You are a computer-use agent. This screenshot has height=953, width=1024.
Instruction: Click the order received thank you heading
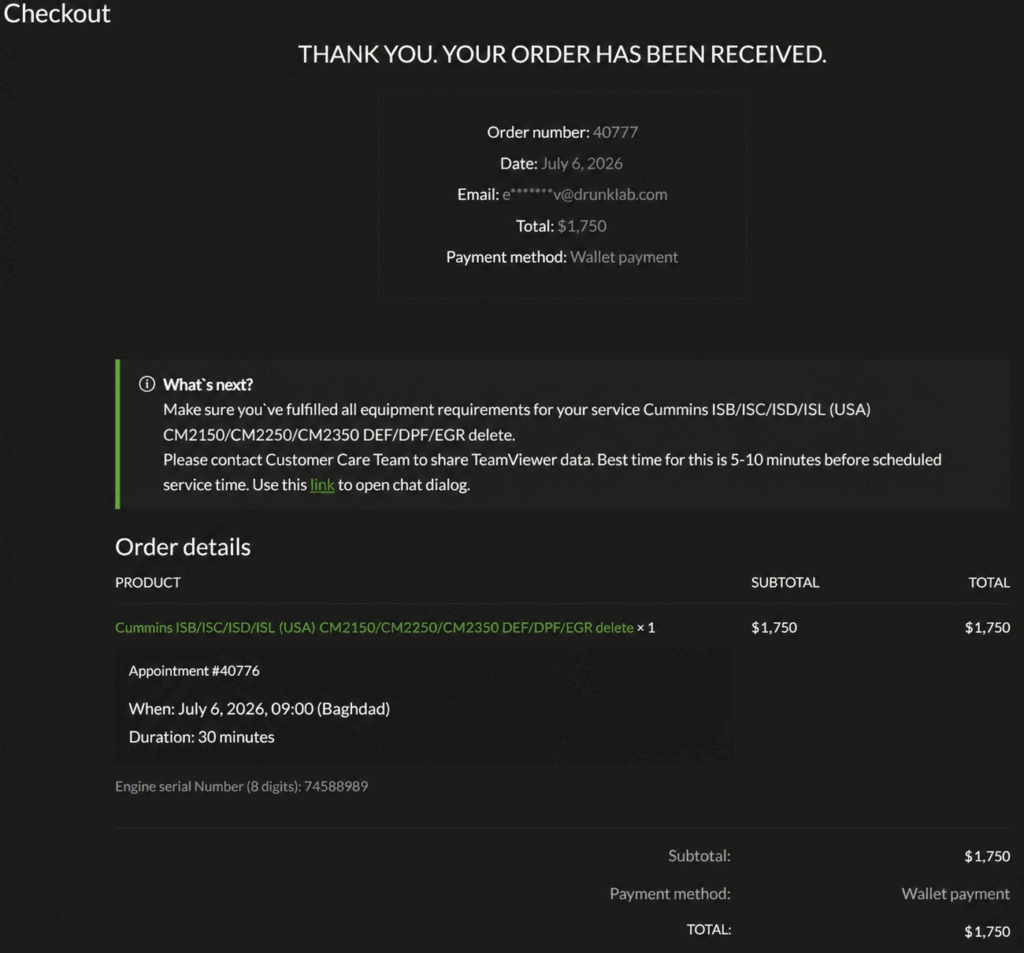(562, 54)
